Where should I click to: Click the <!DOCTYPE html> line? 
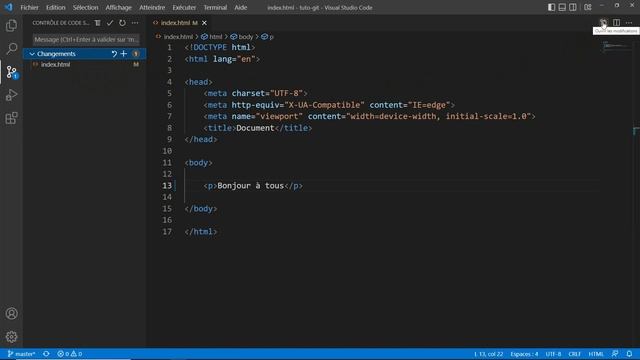pos(220,47)
